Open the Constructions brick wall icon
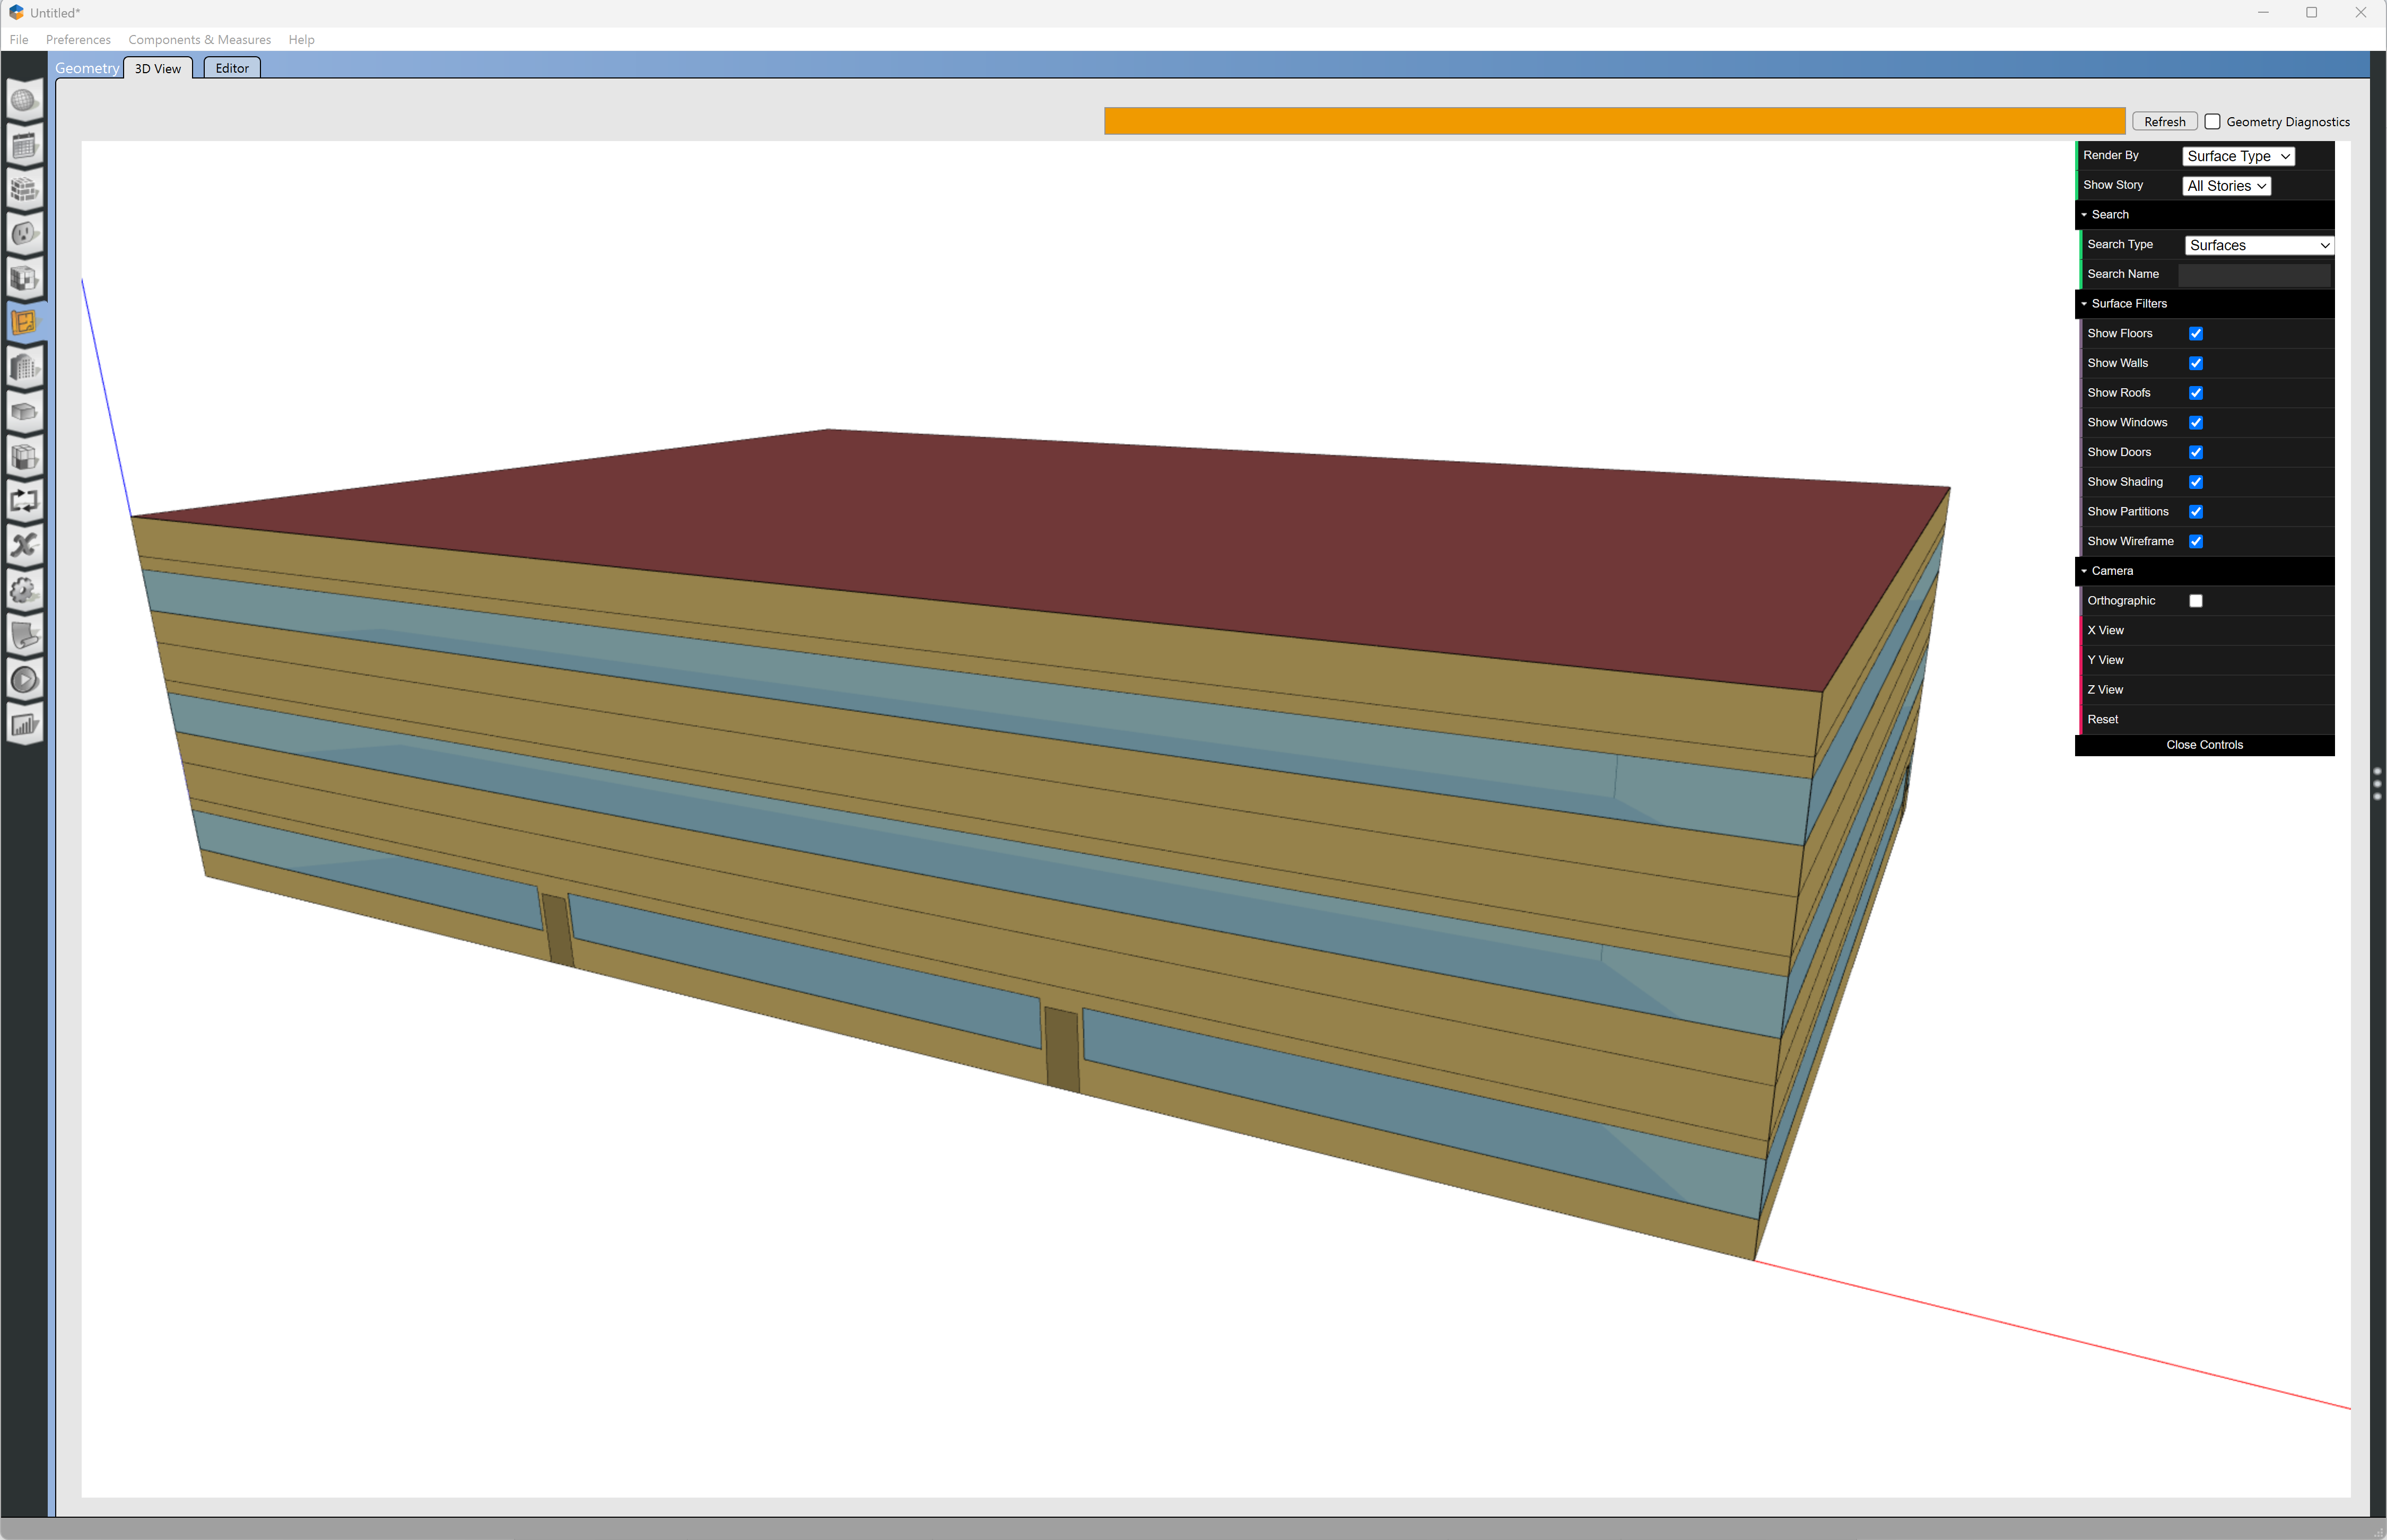This screenshot has height=1540, width=2387. pos(24,190)
